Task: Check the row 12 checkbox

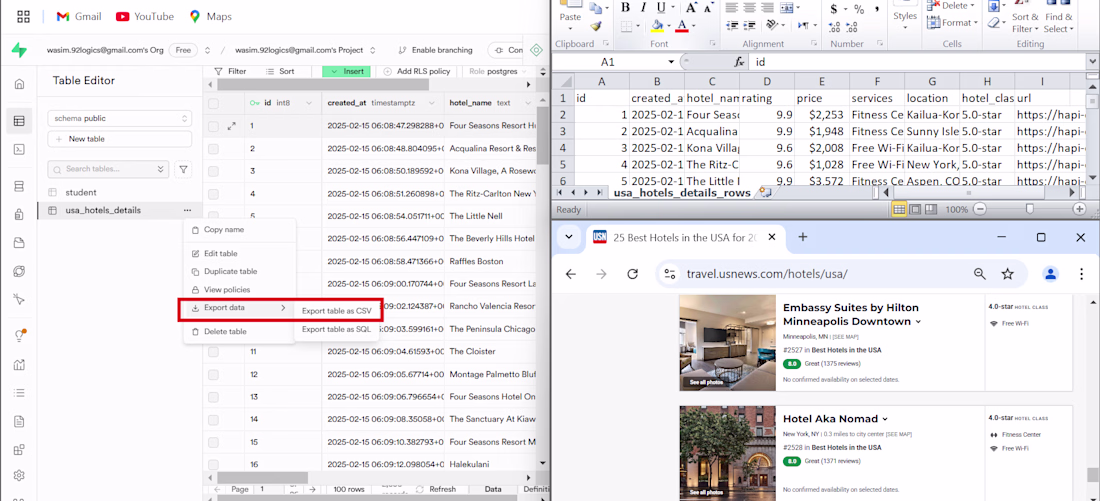Action: coord(213,375)
